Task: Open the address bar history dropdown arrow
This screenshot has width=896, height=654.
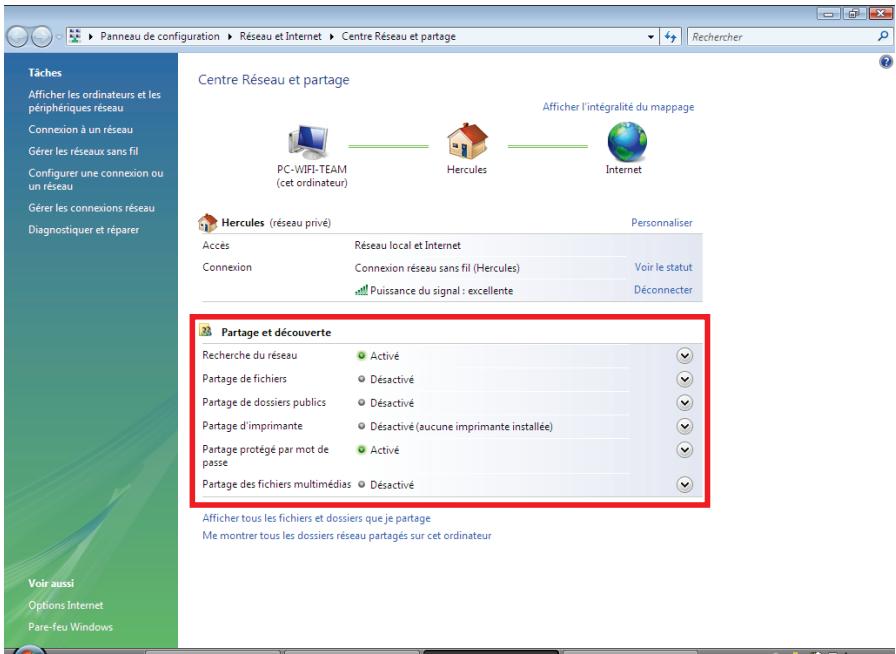Action: pos(650,37)
